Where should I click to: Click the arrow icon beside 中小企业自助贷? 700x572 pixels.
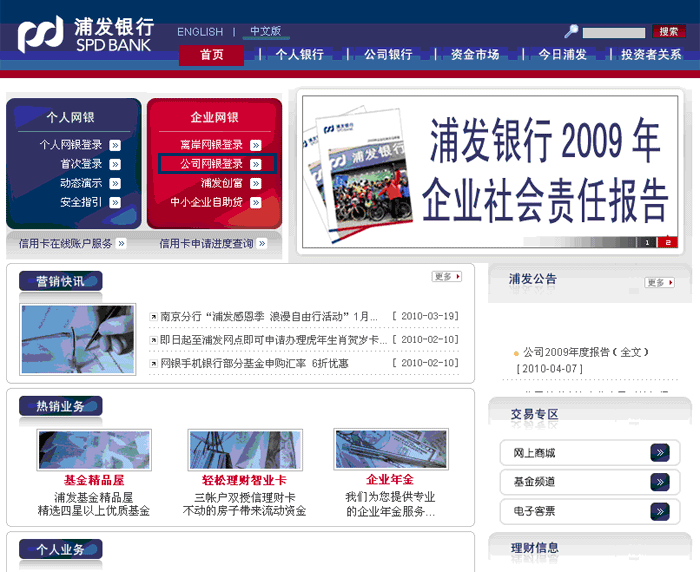coord(256,203)
